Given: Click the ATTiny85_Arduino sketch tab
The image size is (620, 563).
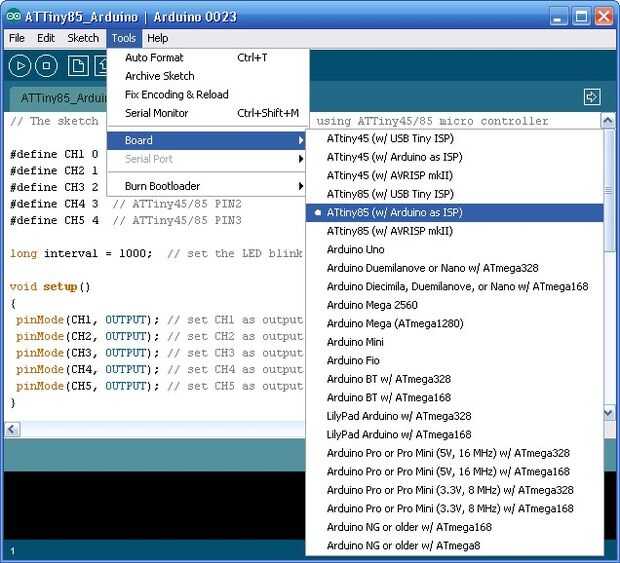Looking at the screenshot, I should [59, 98].
